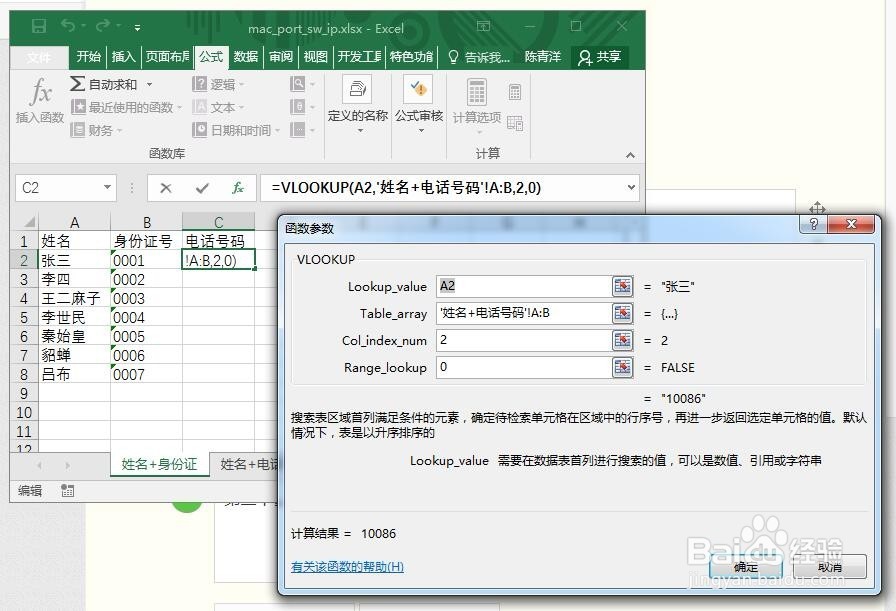
Task: Collapse the Lookup_value range selector
Action: 621,286
